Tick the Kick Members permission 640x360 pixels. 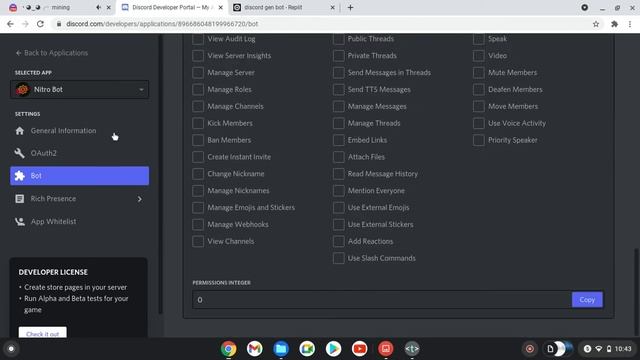pyautogui.click(x=198, y=123)
